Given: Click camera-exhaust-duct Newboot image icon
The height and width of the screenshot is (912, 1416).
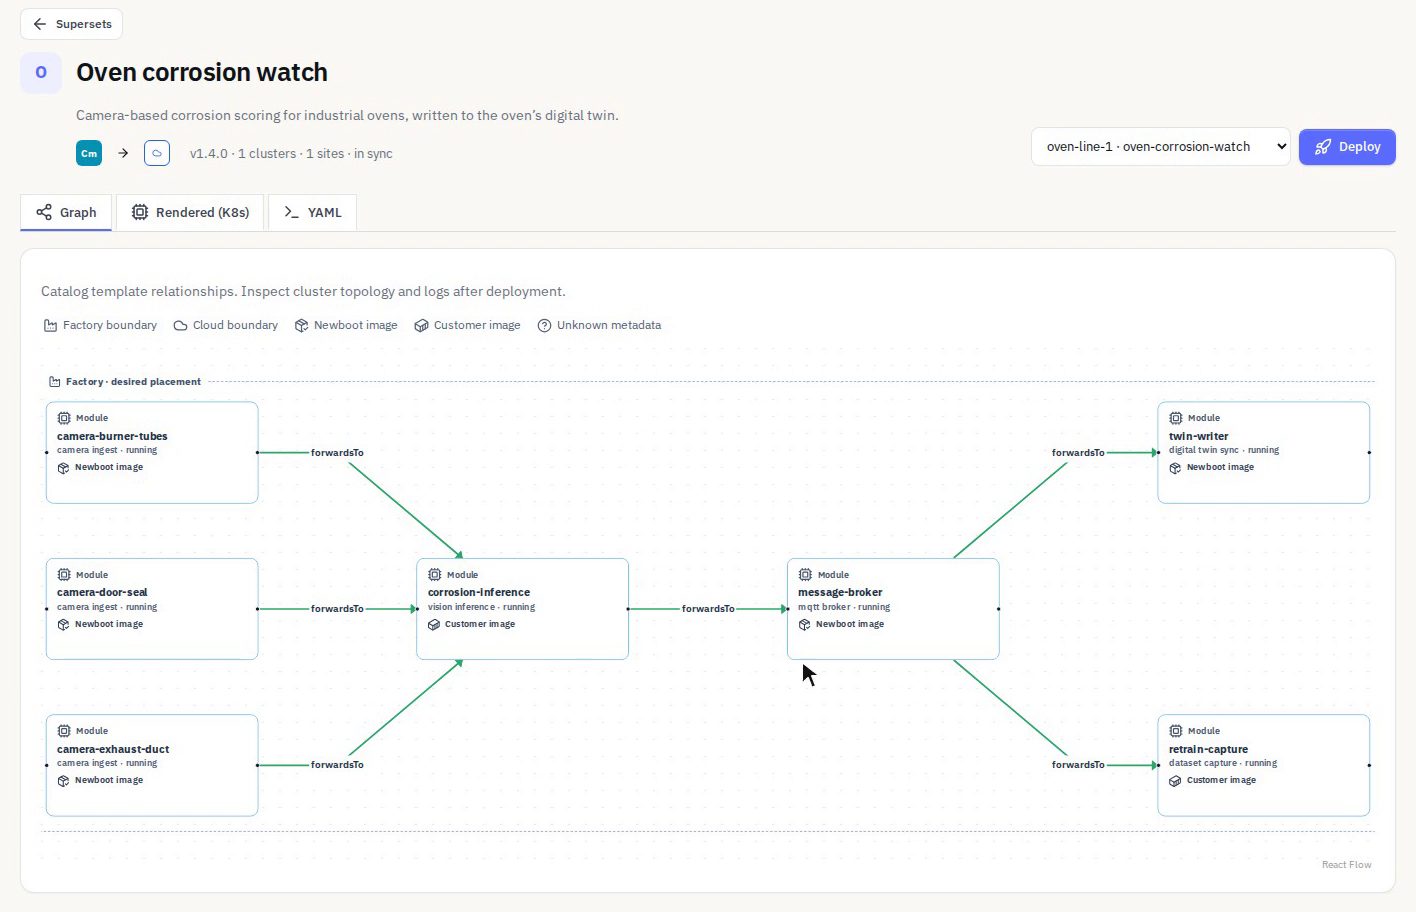Looking at the screenshot, I should point(64,781).
